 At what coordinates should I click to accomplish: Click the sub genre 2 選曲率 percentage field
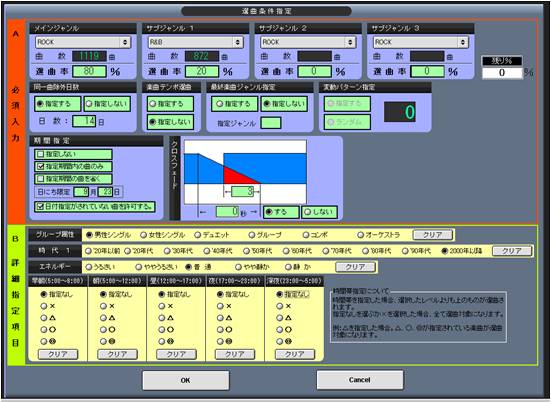click(x=314, y=71)
